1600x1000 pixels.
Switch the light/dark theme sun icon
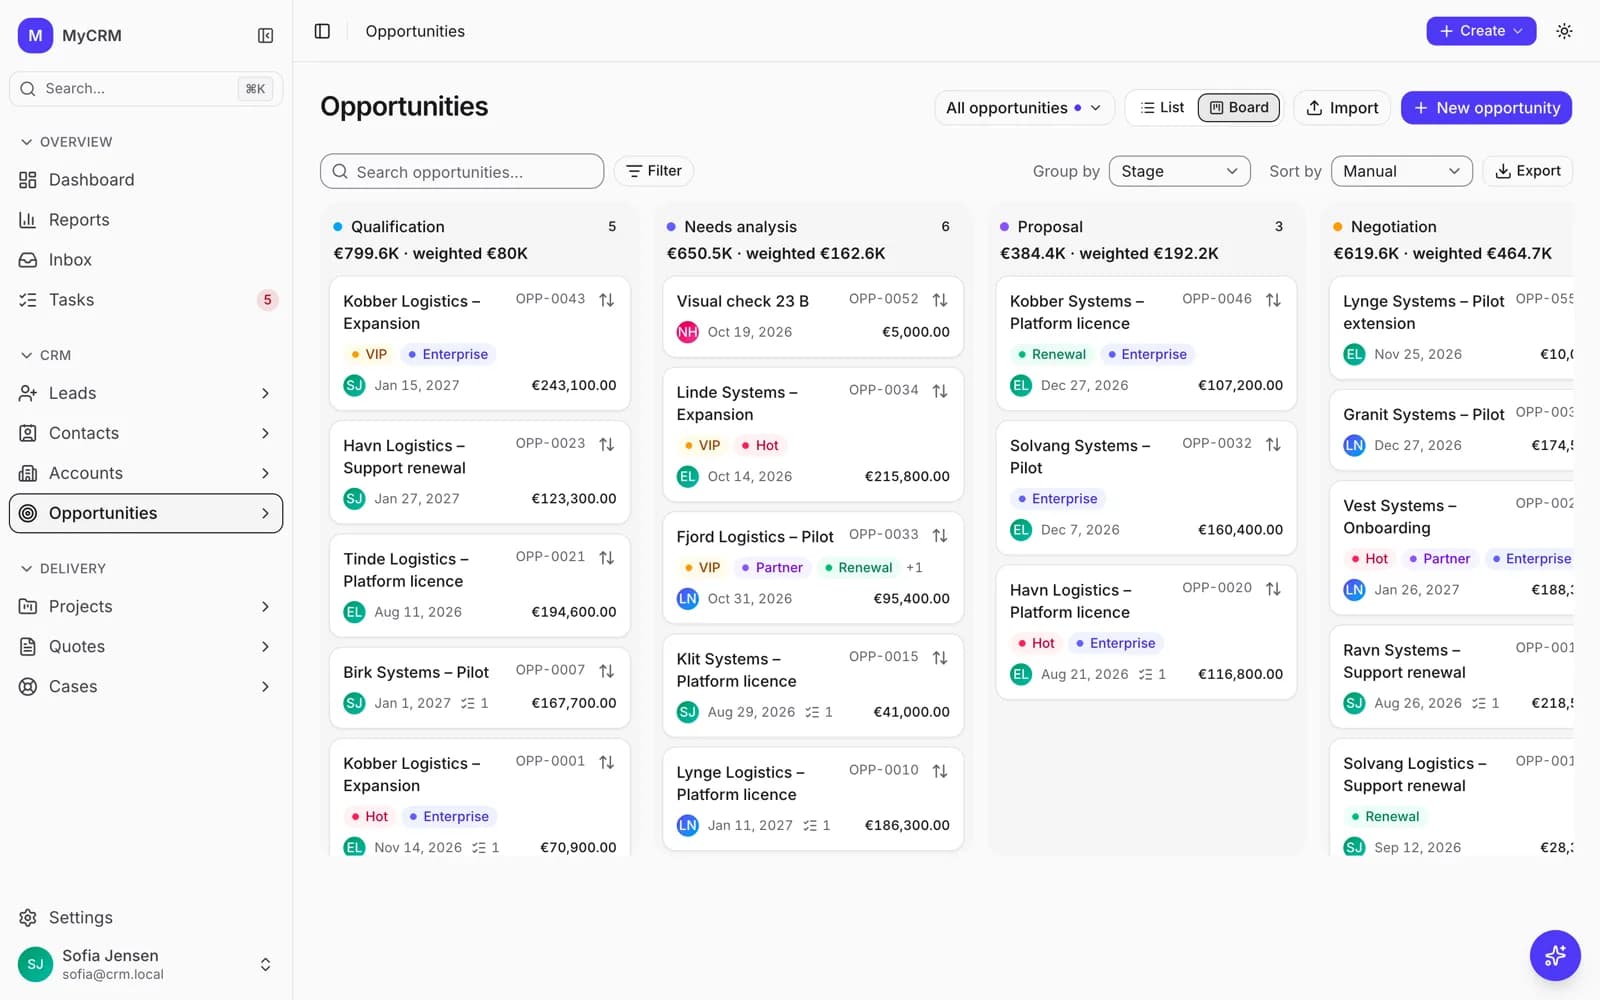(x=1564, y=31)
